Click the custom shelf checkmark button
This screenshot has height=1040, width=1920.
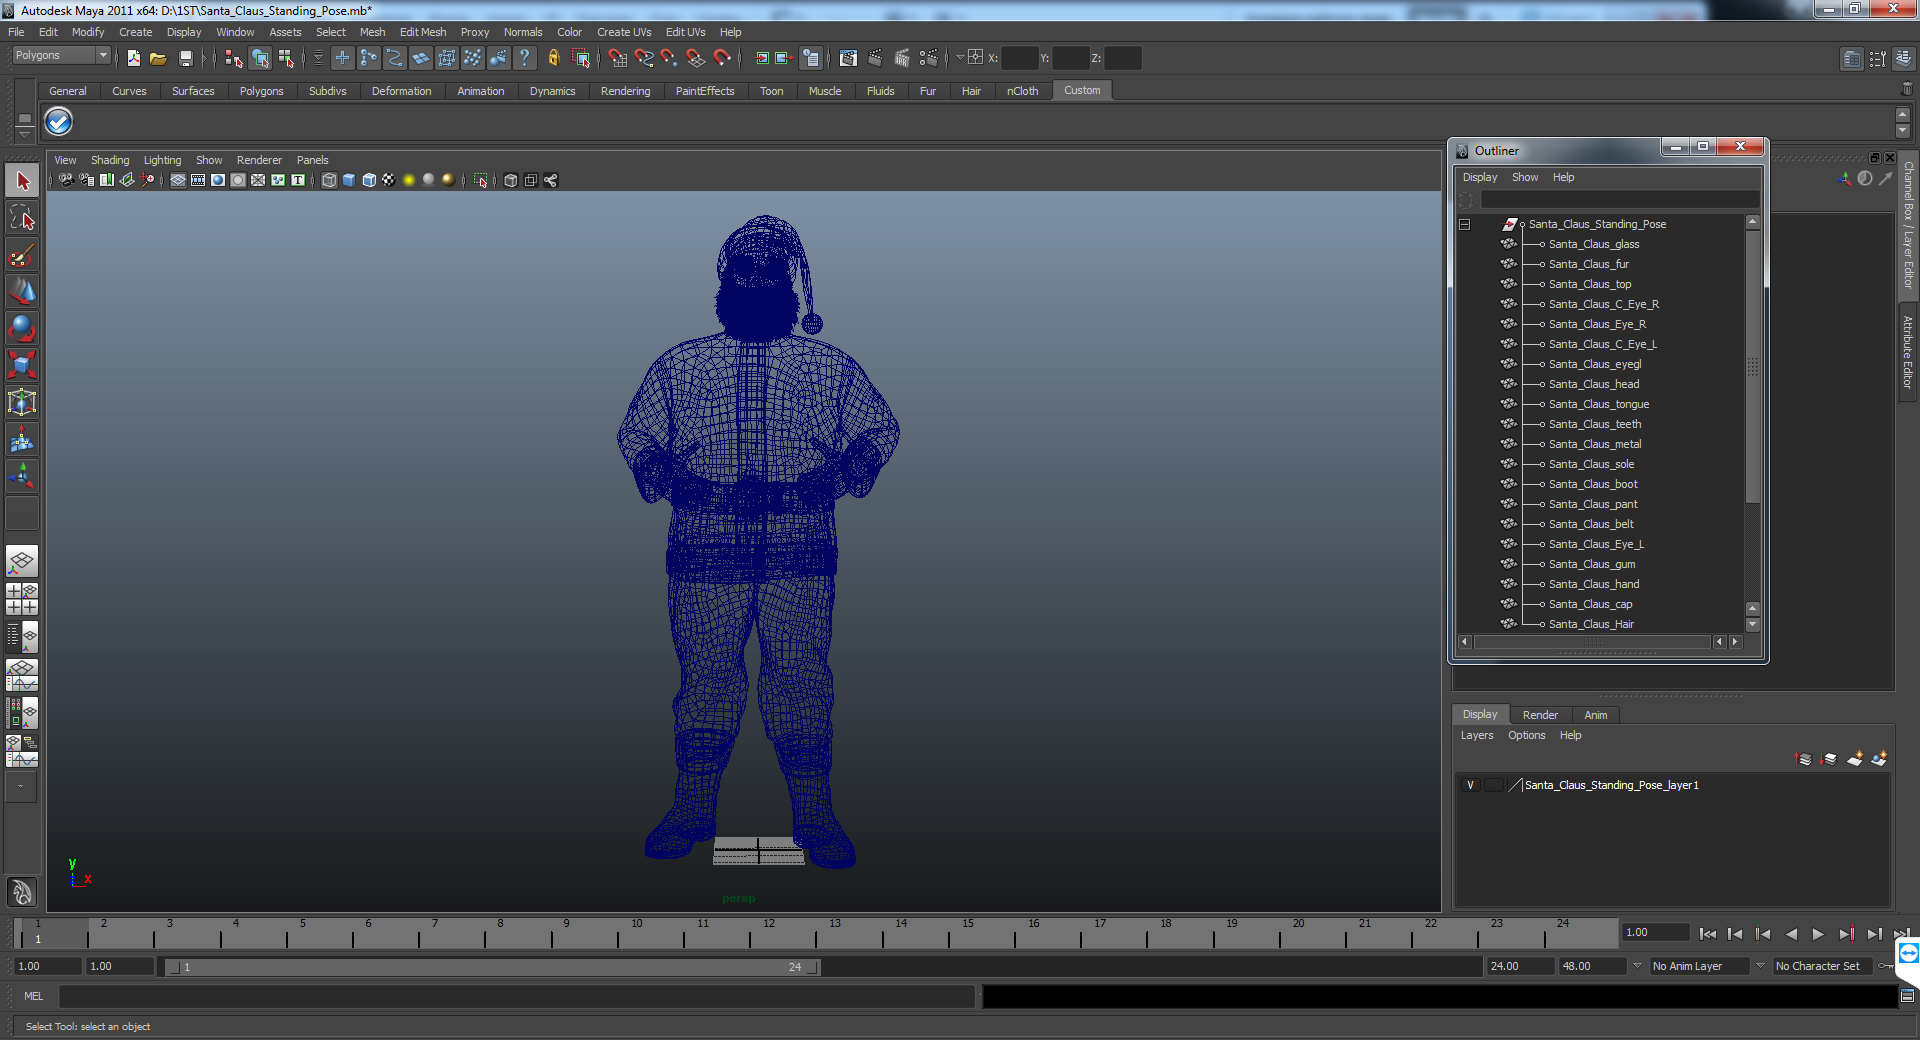59,122
